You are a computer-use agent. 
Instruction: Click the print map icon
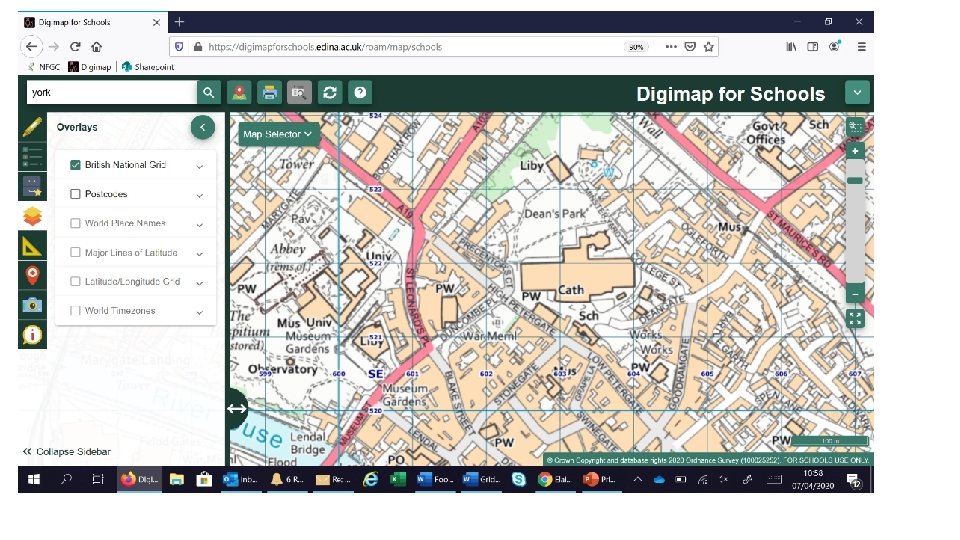tap(269, 92)
